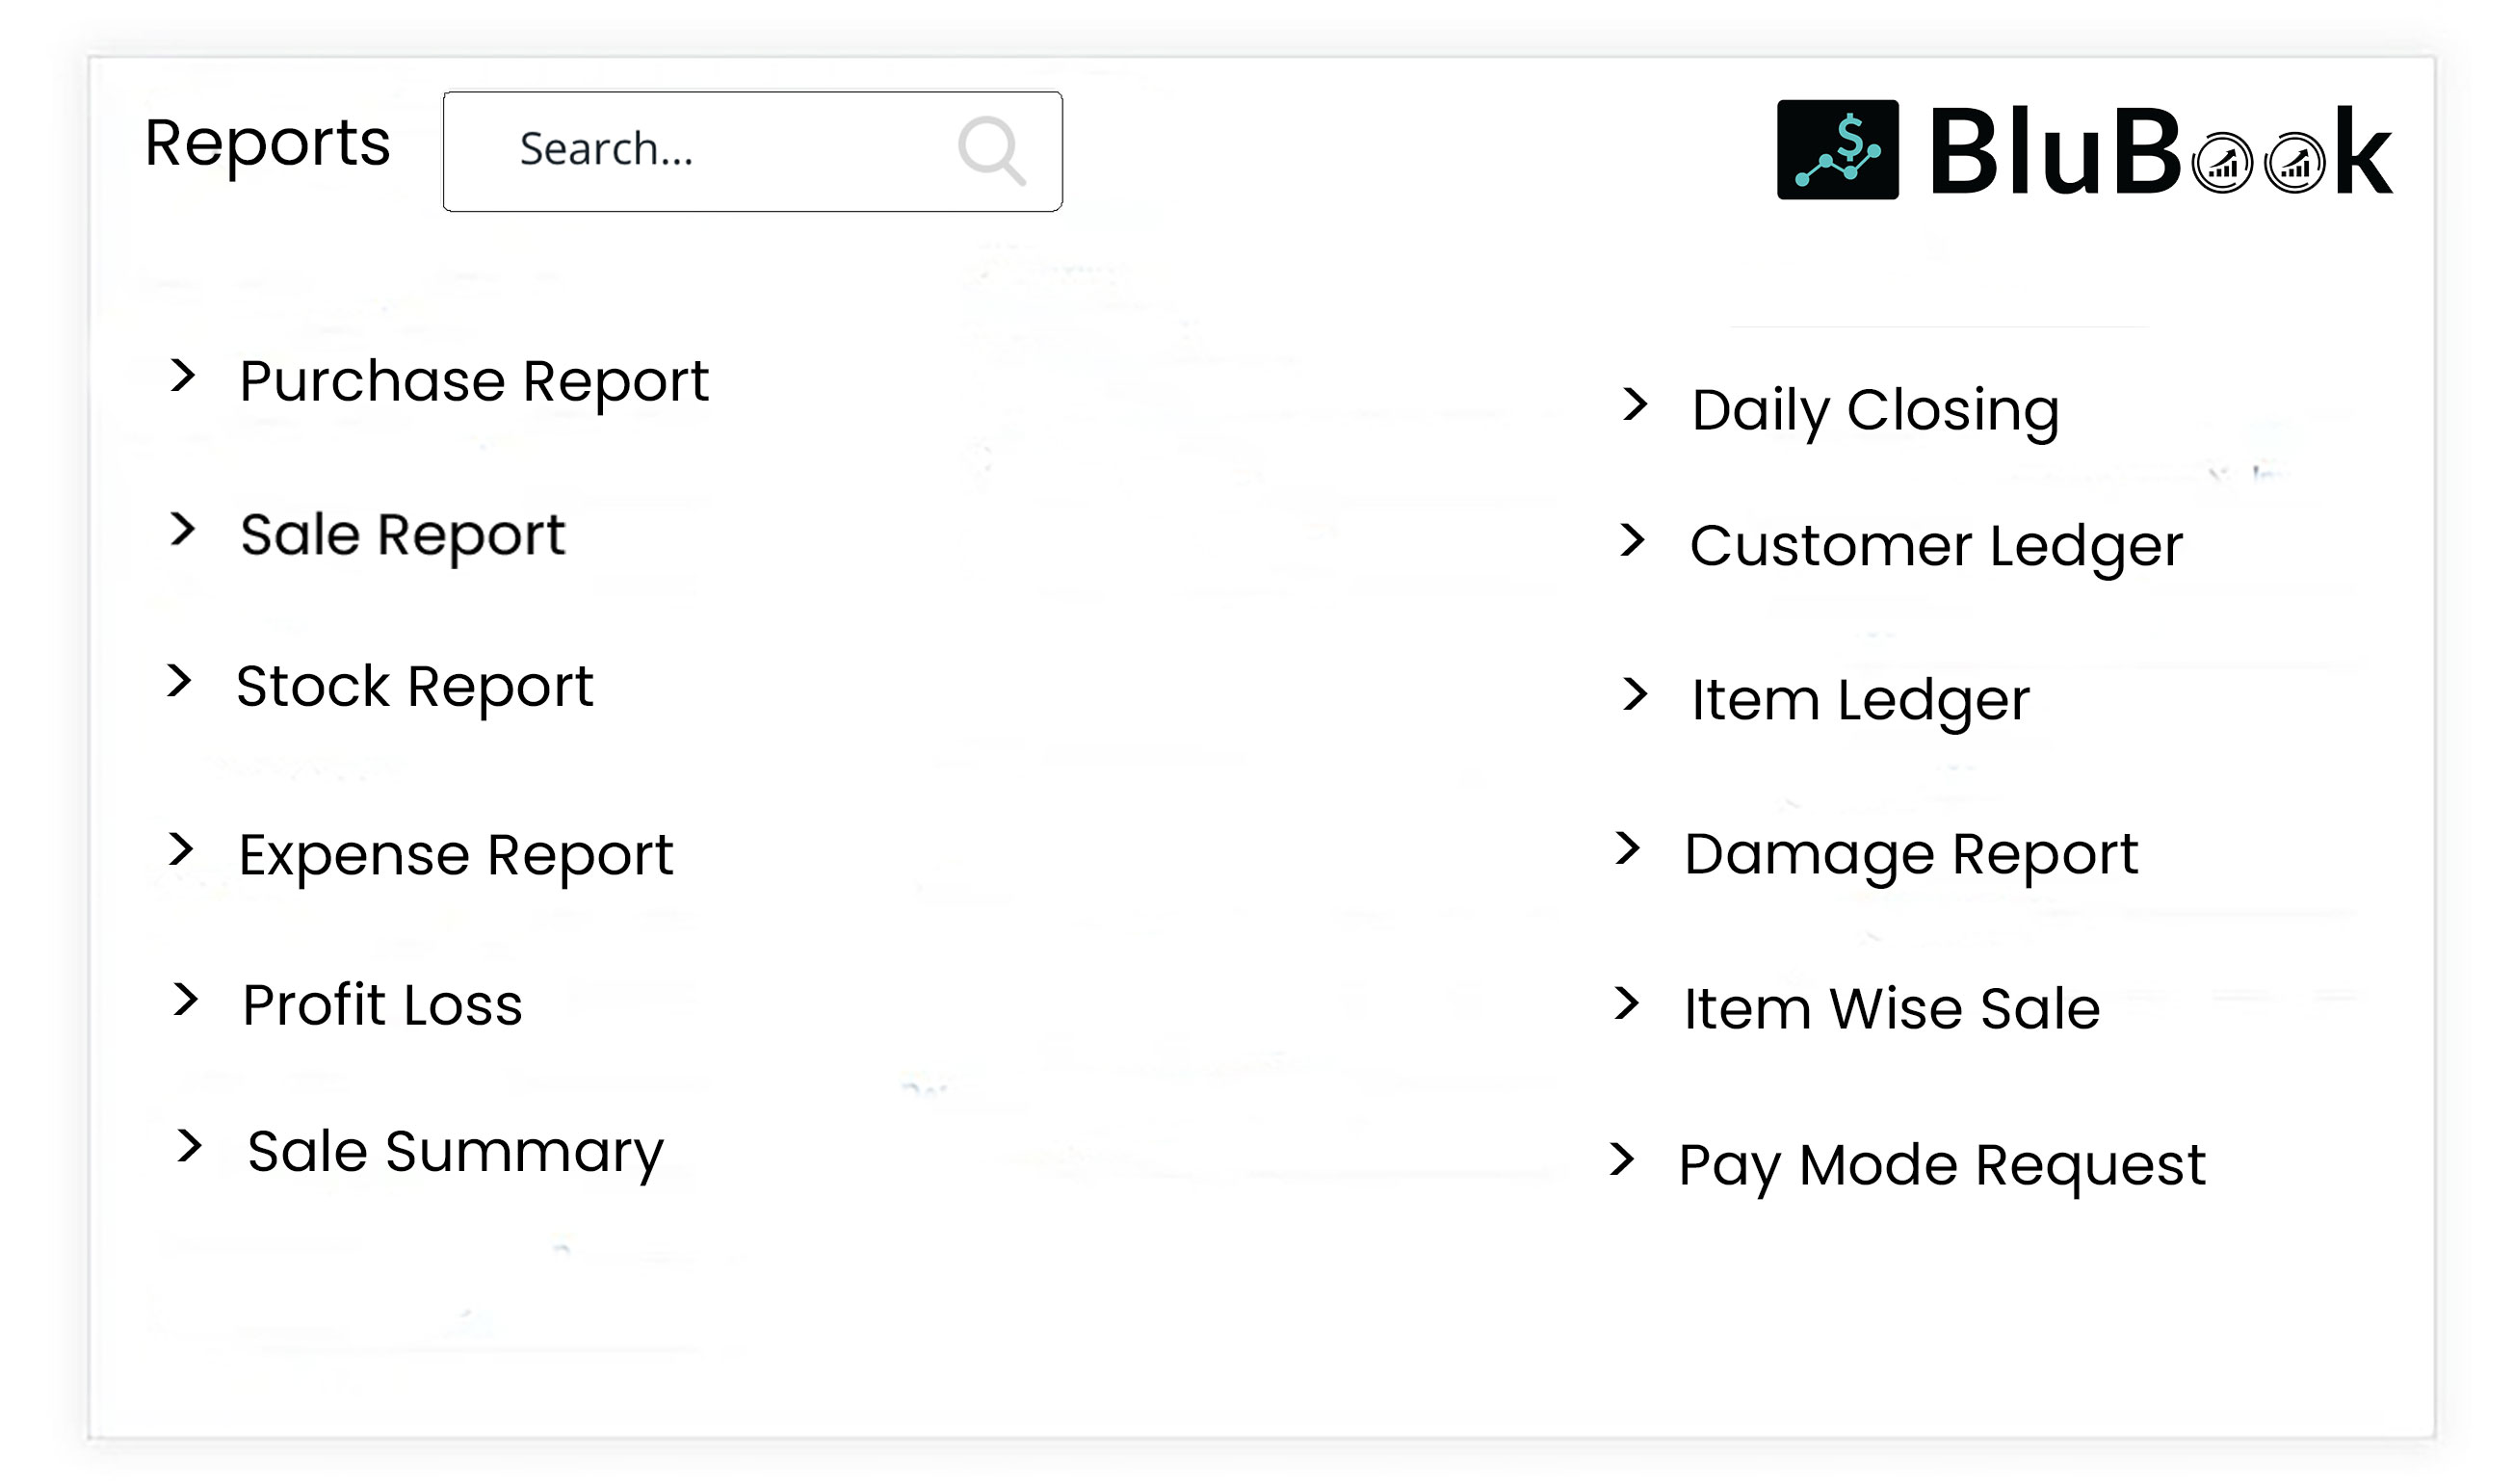Click the chevron icon beside Damage Report
Screen dimensions: 2514x1484
pos(1630,851)
